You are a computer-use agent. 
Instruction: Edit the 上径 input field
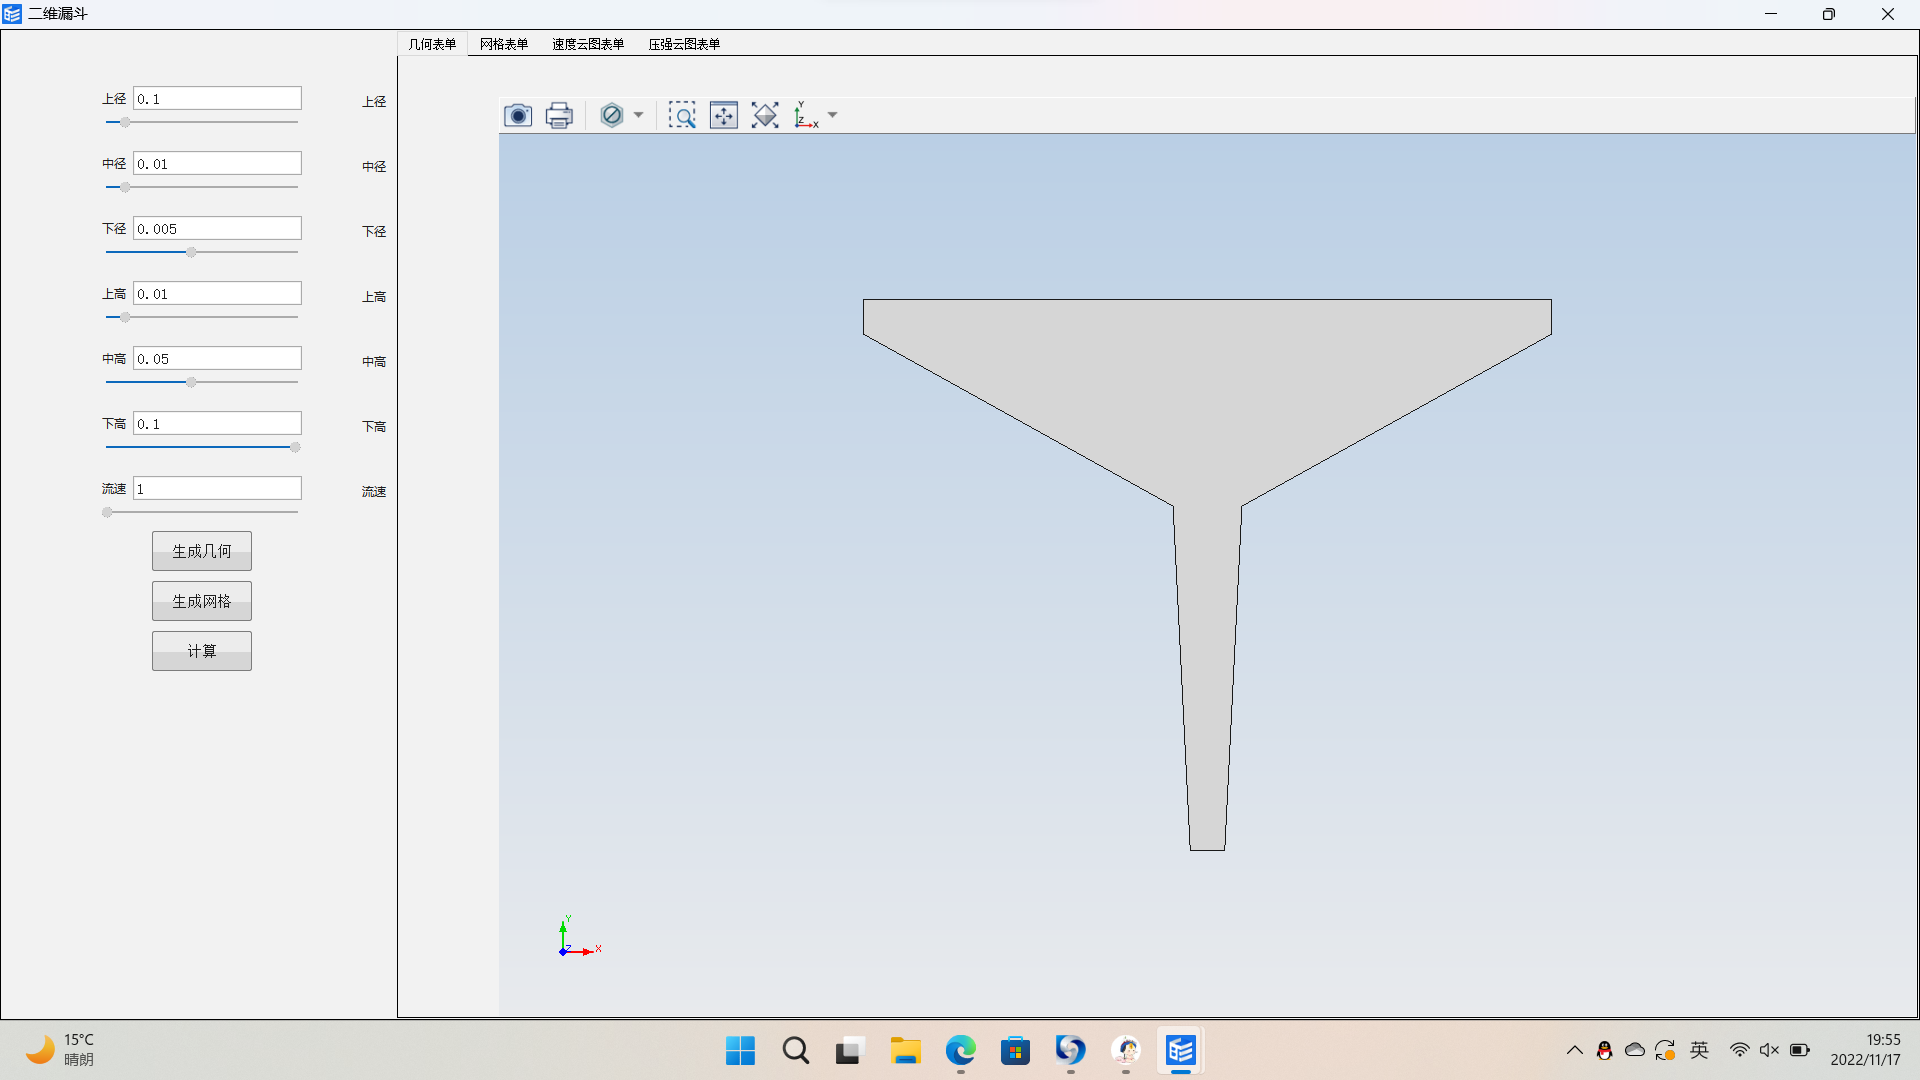pos(216,98)
